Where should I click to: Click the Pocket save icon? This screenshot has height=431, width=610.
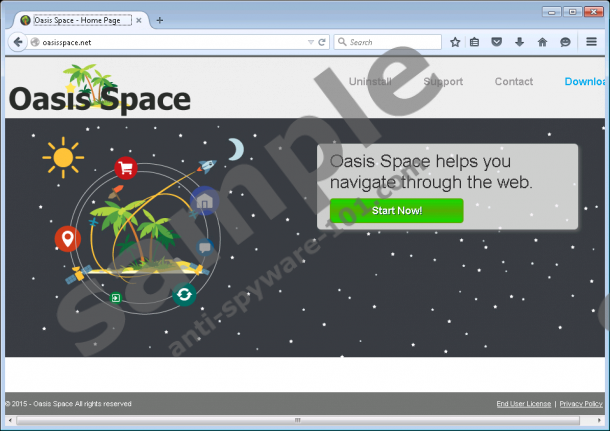[498, 42]
